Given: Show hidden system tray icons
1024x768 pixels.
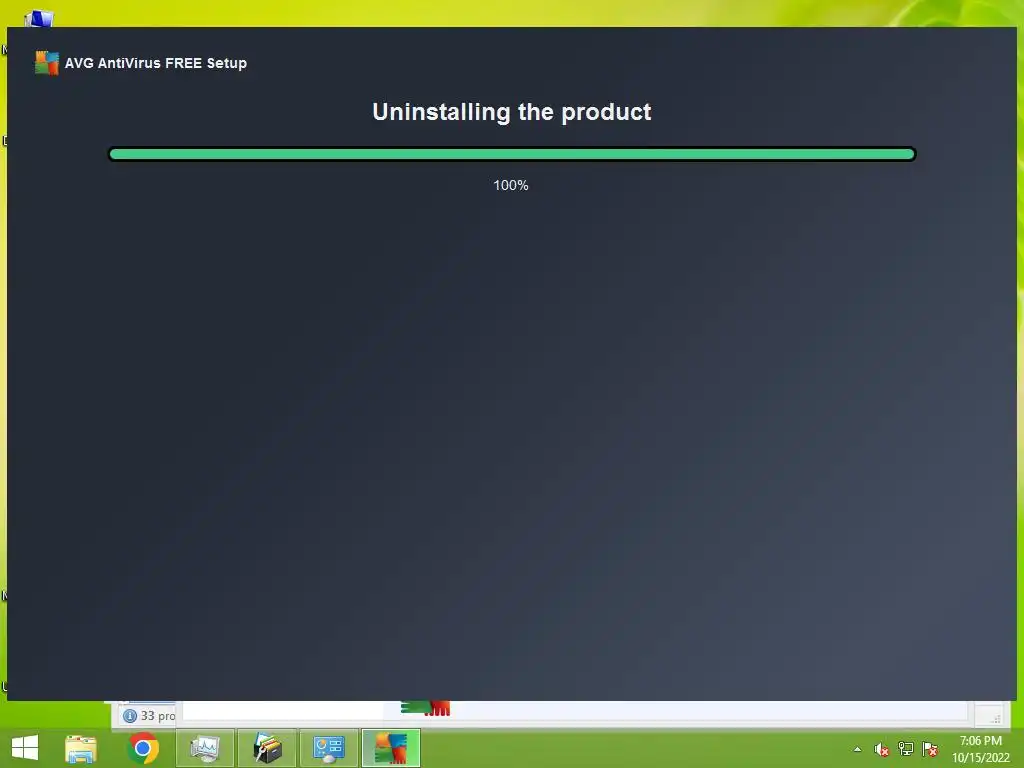Looking at the screenshot, I should pyautogui.click(x=857, y=749).
